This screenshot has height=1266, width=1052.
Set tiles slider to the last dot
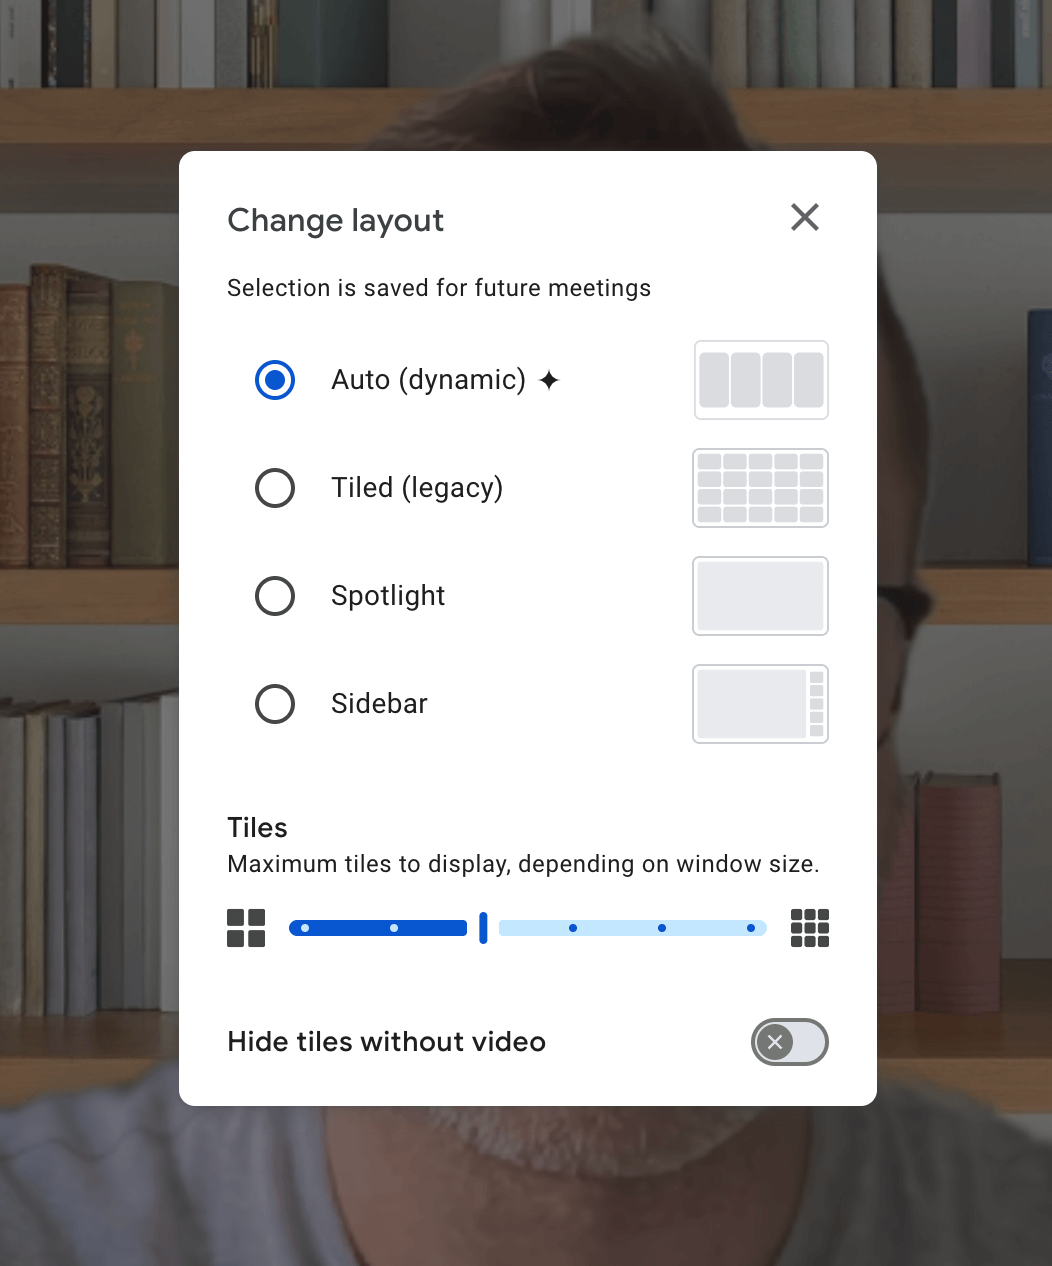pos(751,928)
